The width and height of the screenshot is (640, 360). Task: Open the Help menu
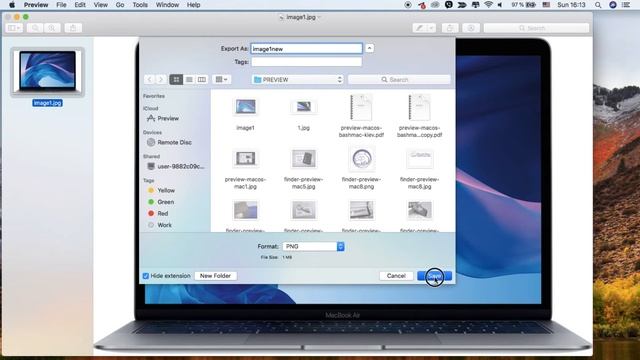[193, 5]
